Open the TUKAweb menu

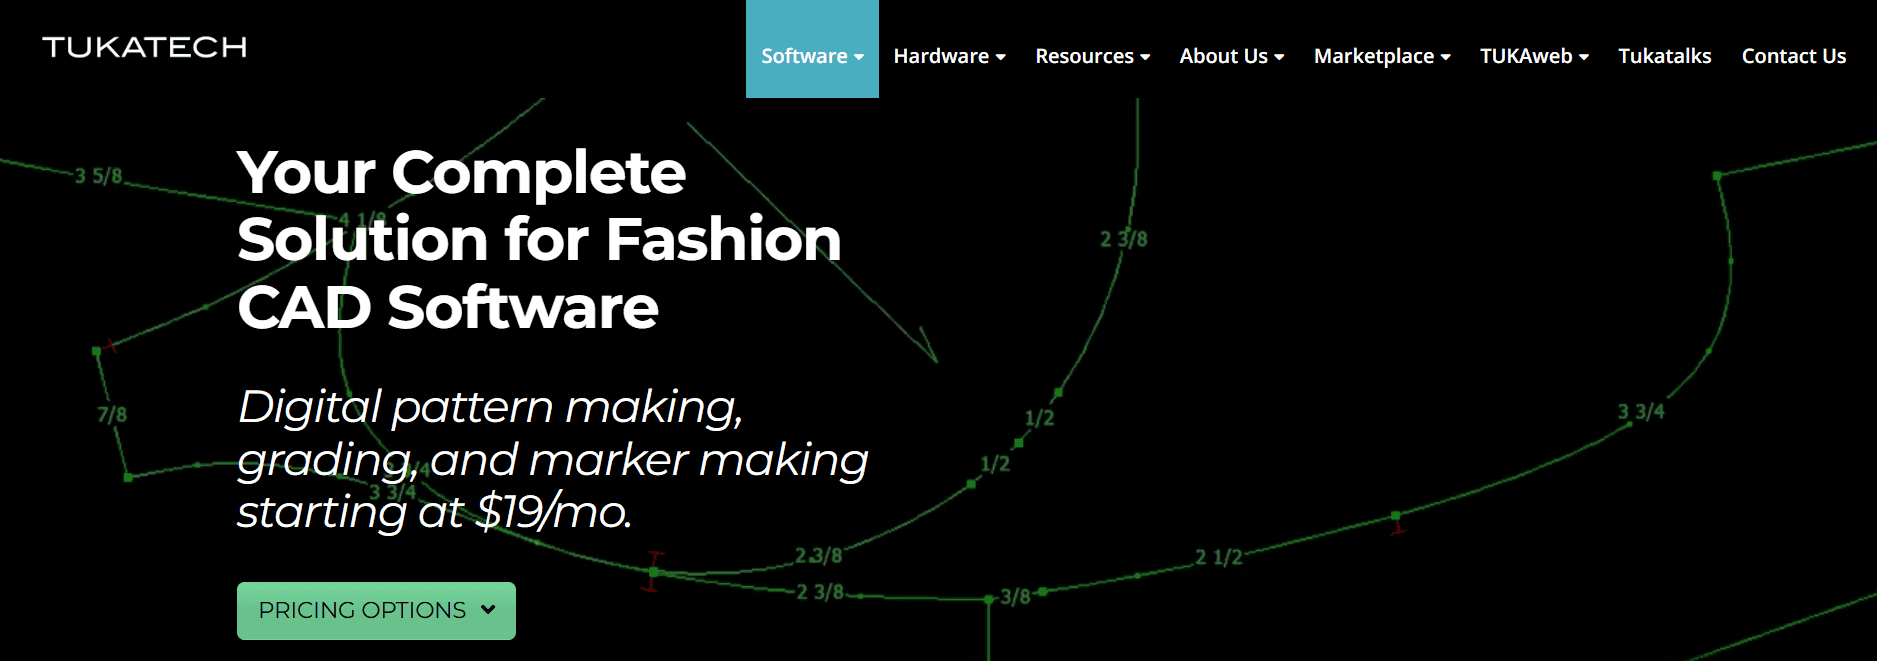coord(1534,56)
